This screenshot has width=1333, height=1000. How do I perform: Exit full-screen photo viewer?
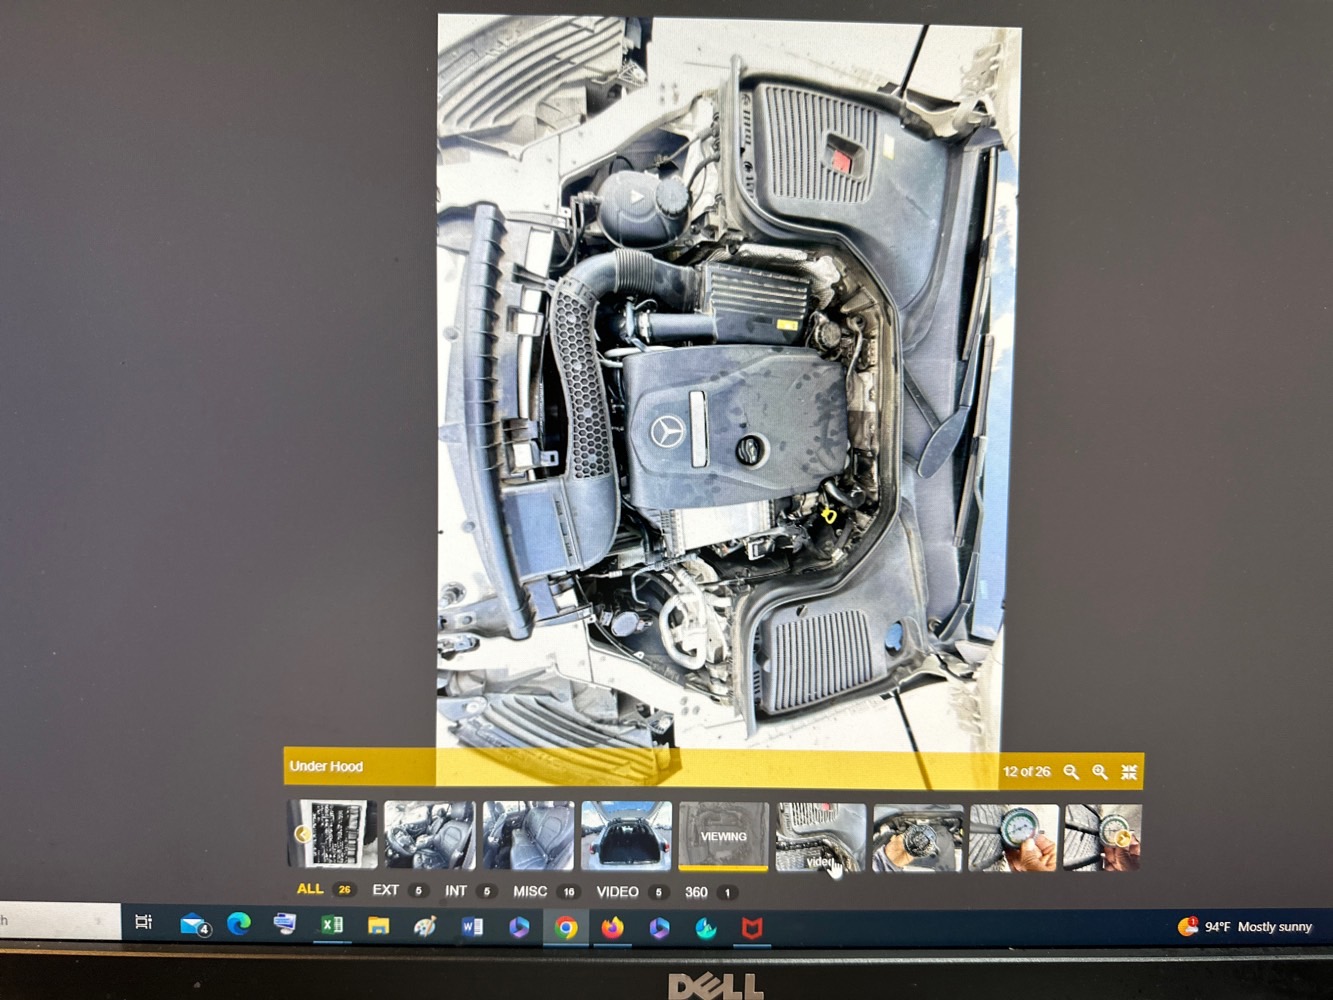tap(1129, 772)
